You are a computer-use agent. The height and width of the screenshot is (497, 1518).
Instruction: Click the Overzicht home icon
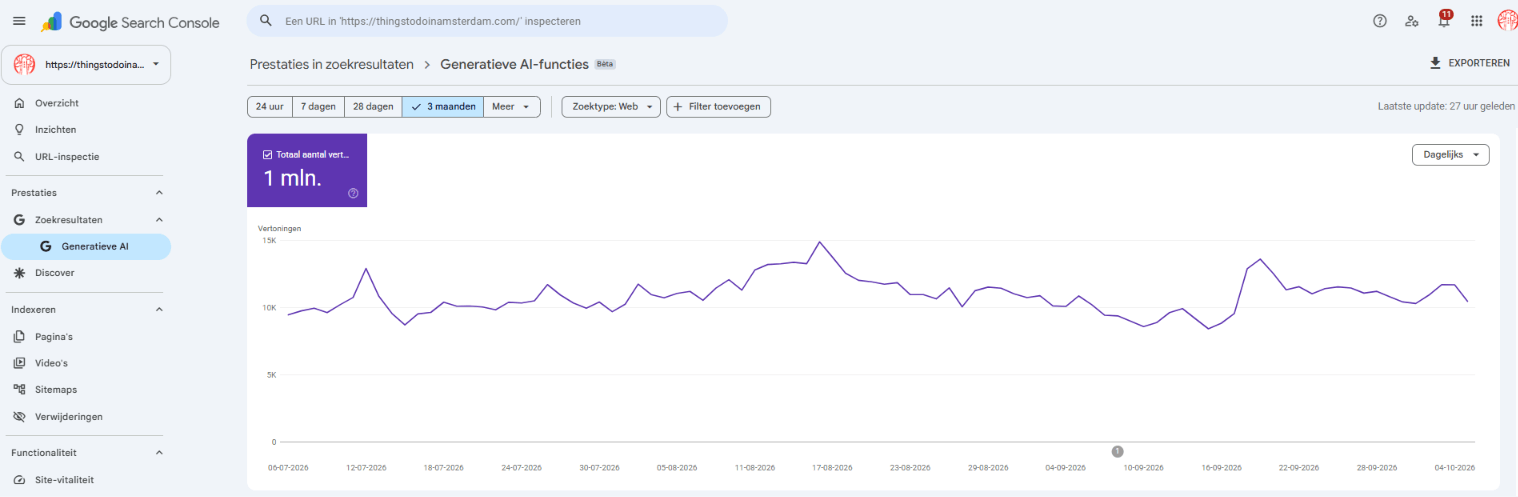pyautogui.click(x=19, y=103)
